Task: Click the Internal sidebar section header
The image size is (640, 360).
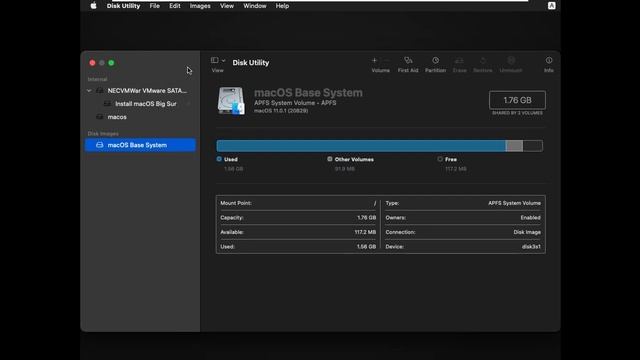Action: (97, 79)
